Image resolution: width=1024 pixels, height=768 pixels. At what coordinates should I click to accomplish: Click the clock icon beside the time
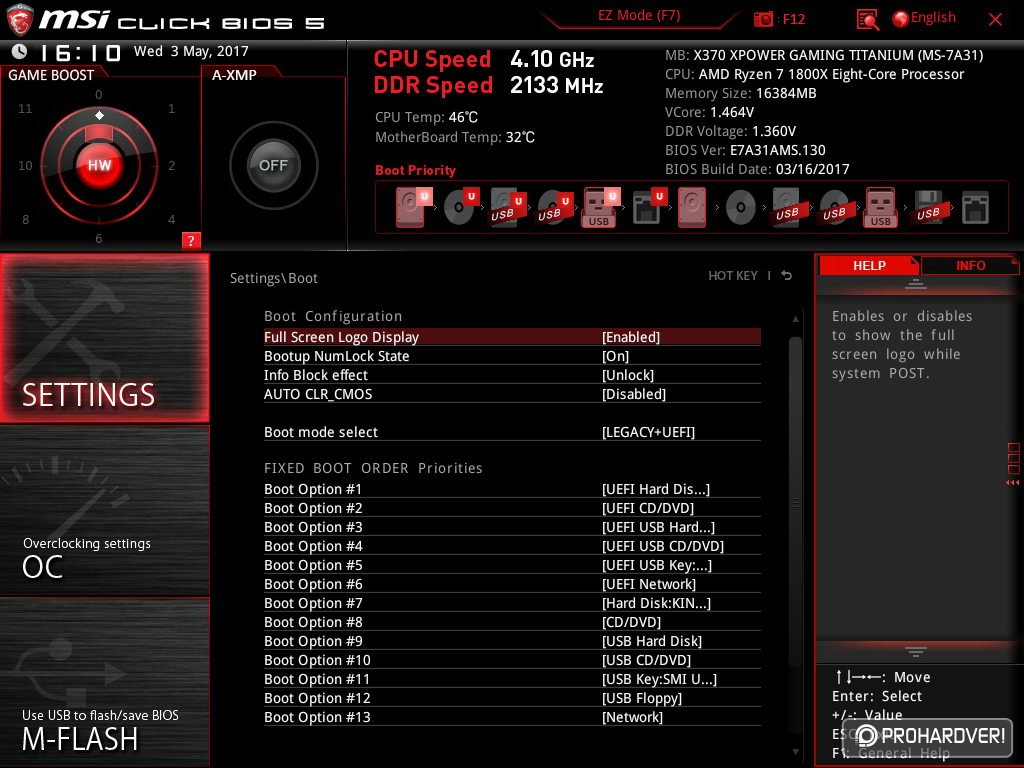20,51
